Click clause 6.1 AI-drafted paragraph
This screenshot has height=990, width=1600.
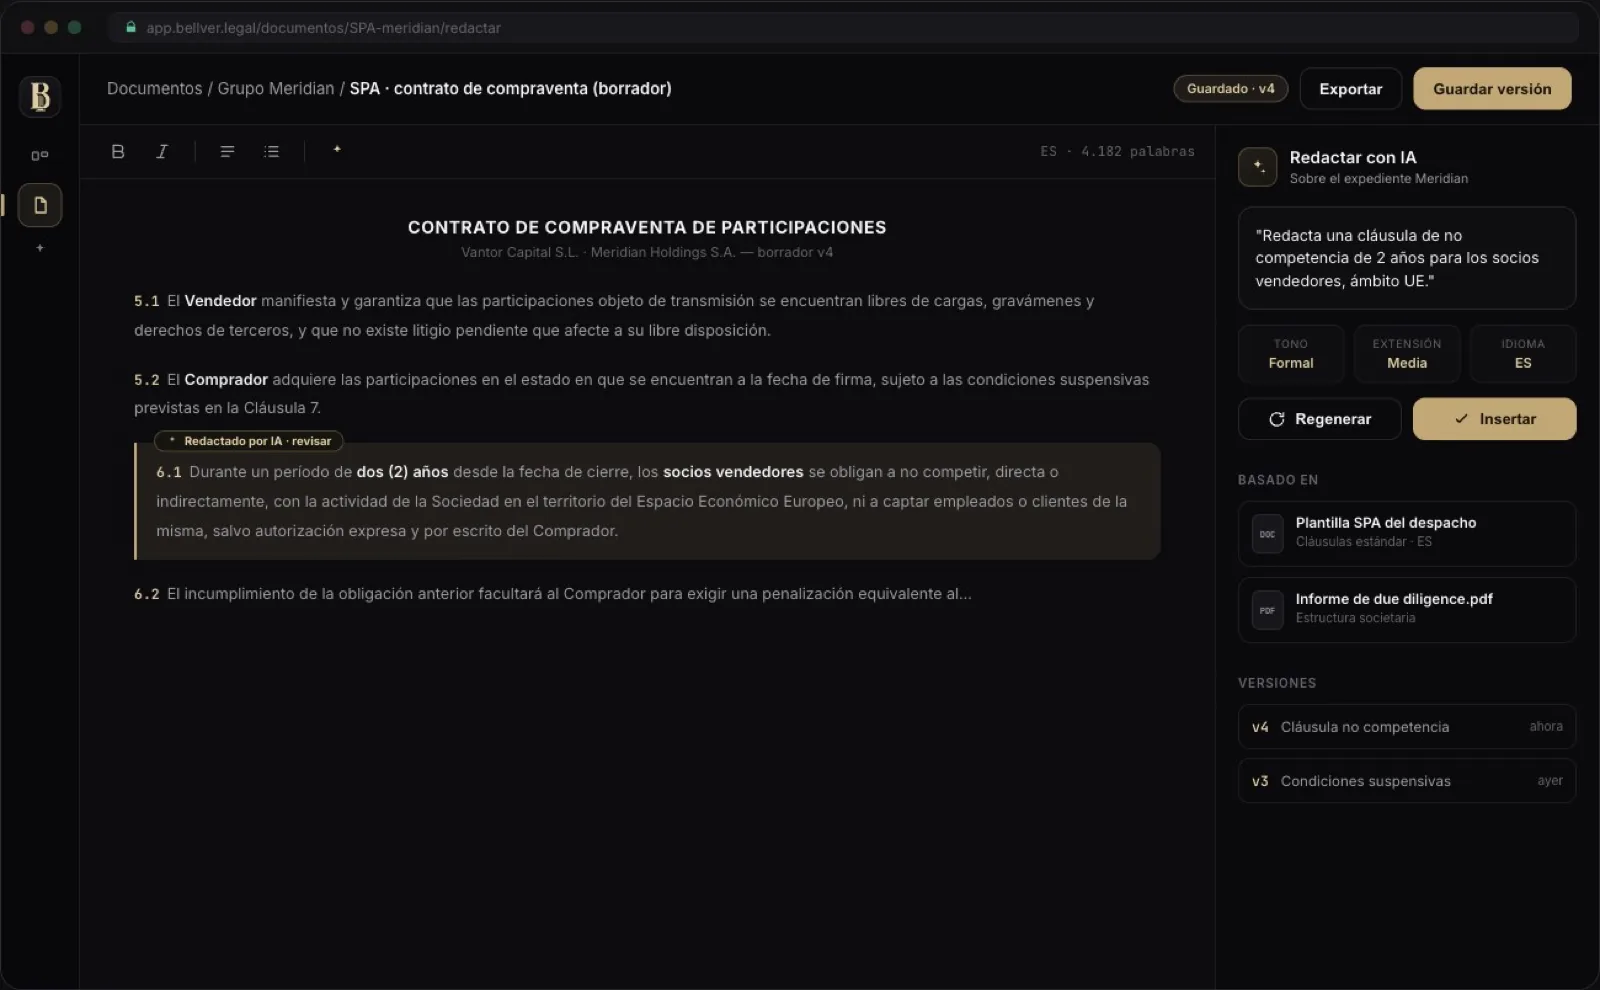click(647, 501)
